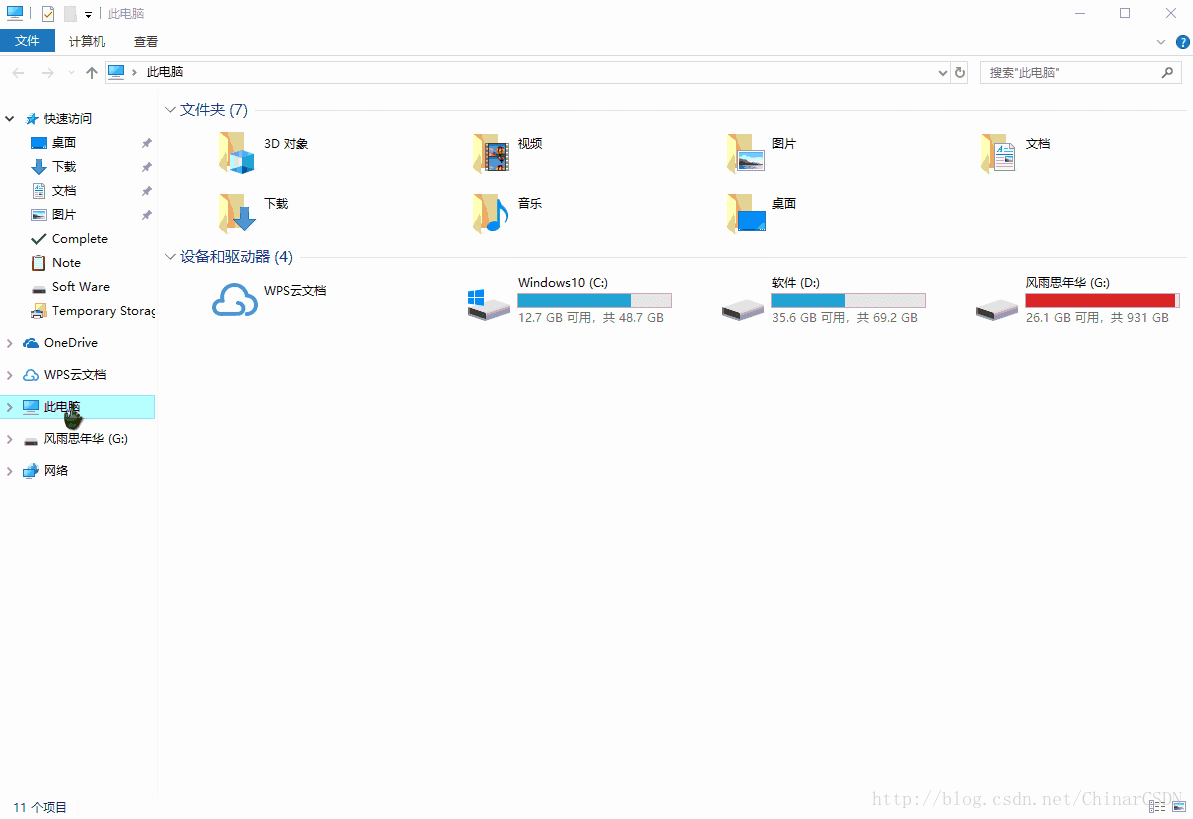This screenshot has height=819, width=1193.
Task: Open the 桌面 folder icon in main pane
Action: click(x=746, y=212)
